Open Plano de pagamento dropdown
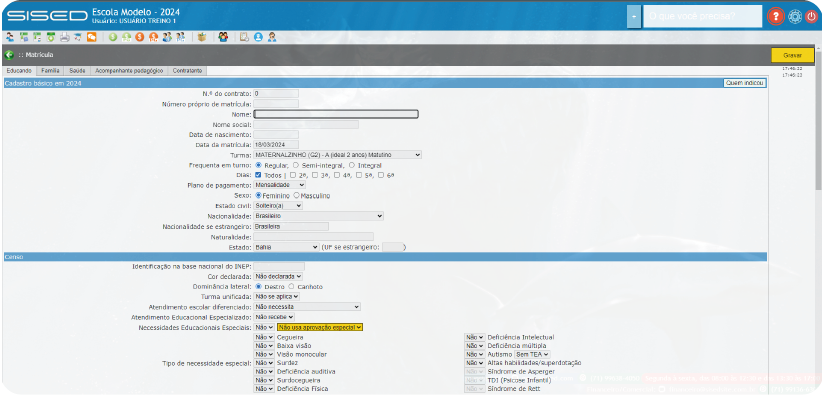 pyautogui.click(x=279, y=185)
